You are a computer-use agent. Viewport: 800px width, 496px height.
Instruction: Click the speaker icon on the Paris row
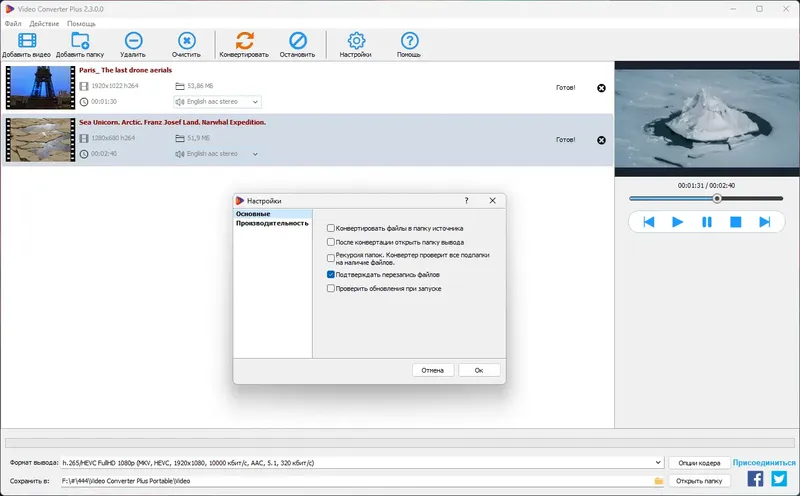pos(180,102)
